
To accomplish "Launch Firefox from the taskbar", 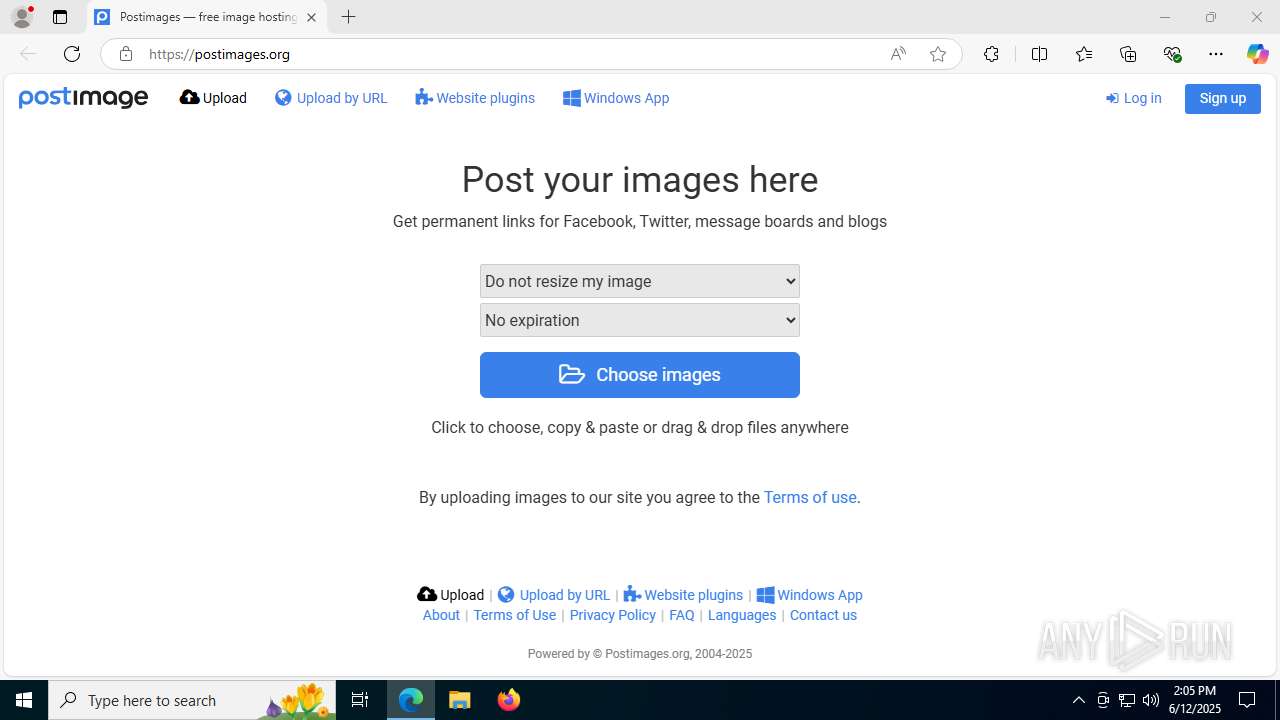I will (x=509, y=700).
